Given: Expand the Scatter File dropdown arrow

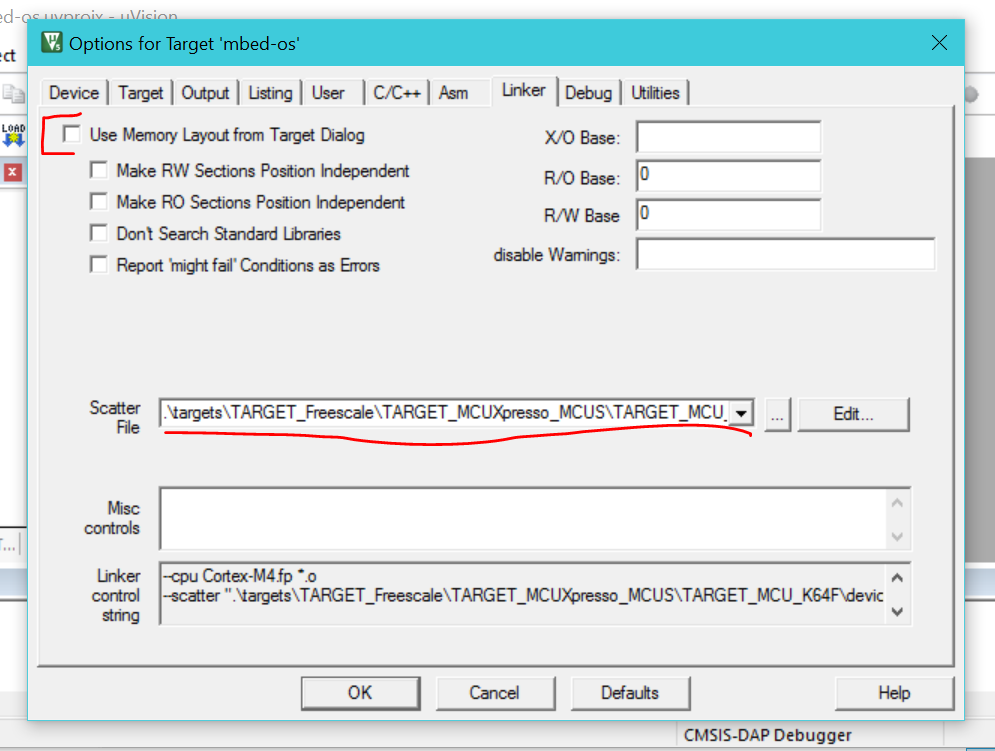Looking at the screenshot, I should (x=741, y=413).
